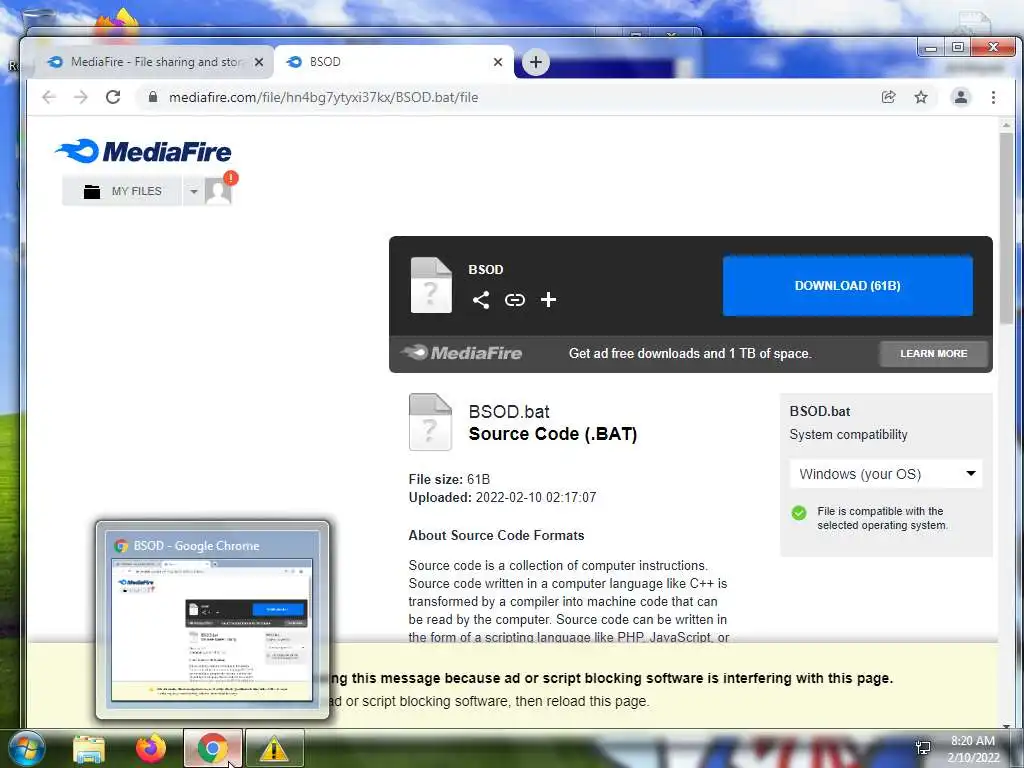
Task: Click the page vertical scrollbar thumb
Action: click(x=1006, y=227)
